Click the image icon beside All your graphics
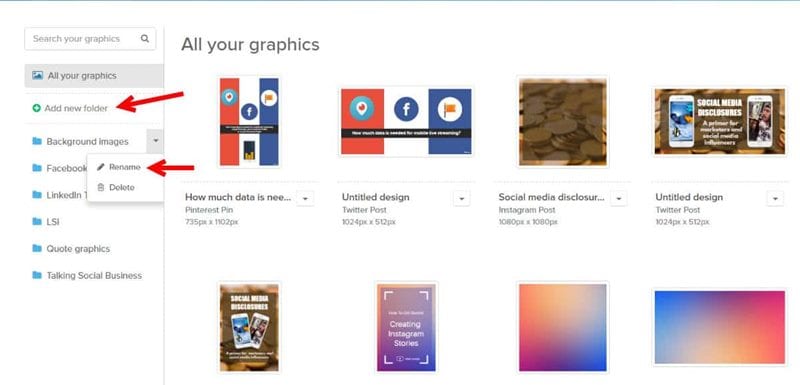 coord(37,75)
